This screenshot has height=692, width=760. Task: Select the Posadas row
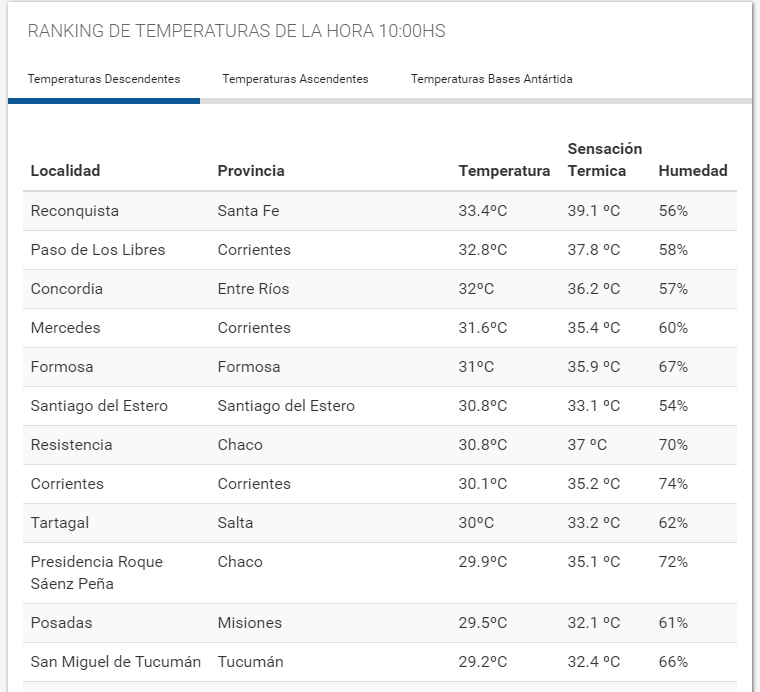(62, 623)
